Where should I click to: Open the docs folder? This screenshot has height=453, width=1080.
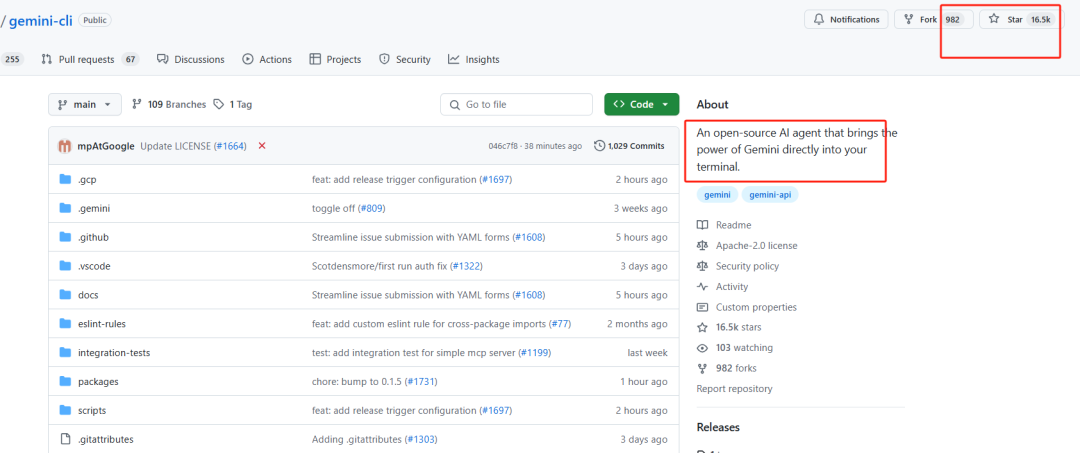[88, 295]
